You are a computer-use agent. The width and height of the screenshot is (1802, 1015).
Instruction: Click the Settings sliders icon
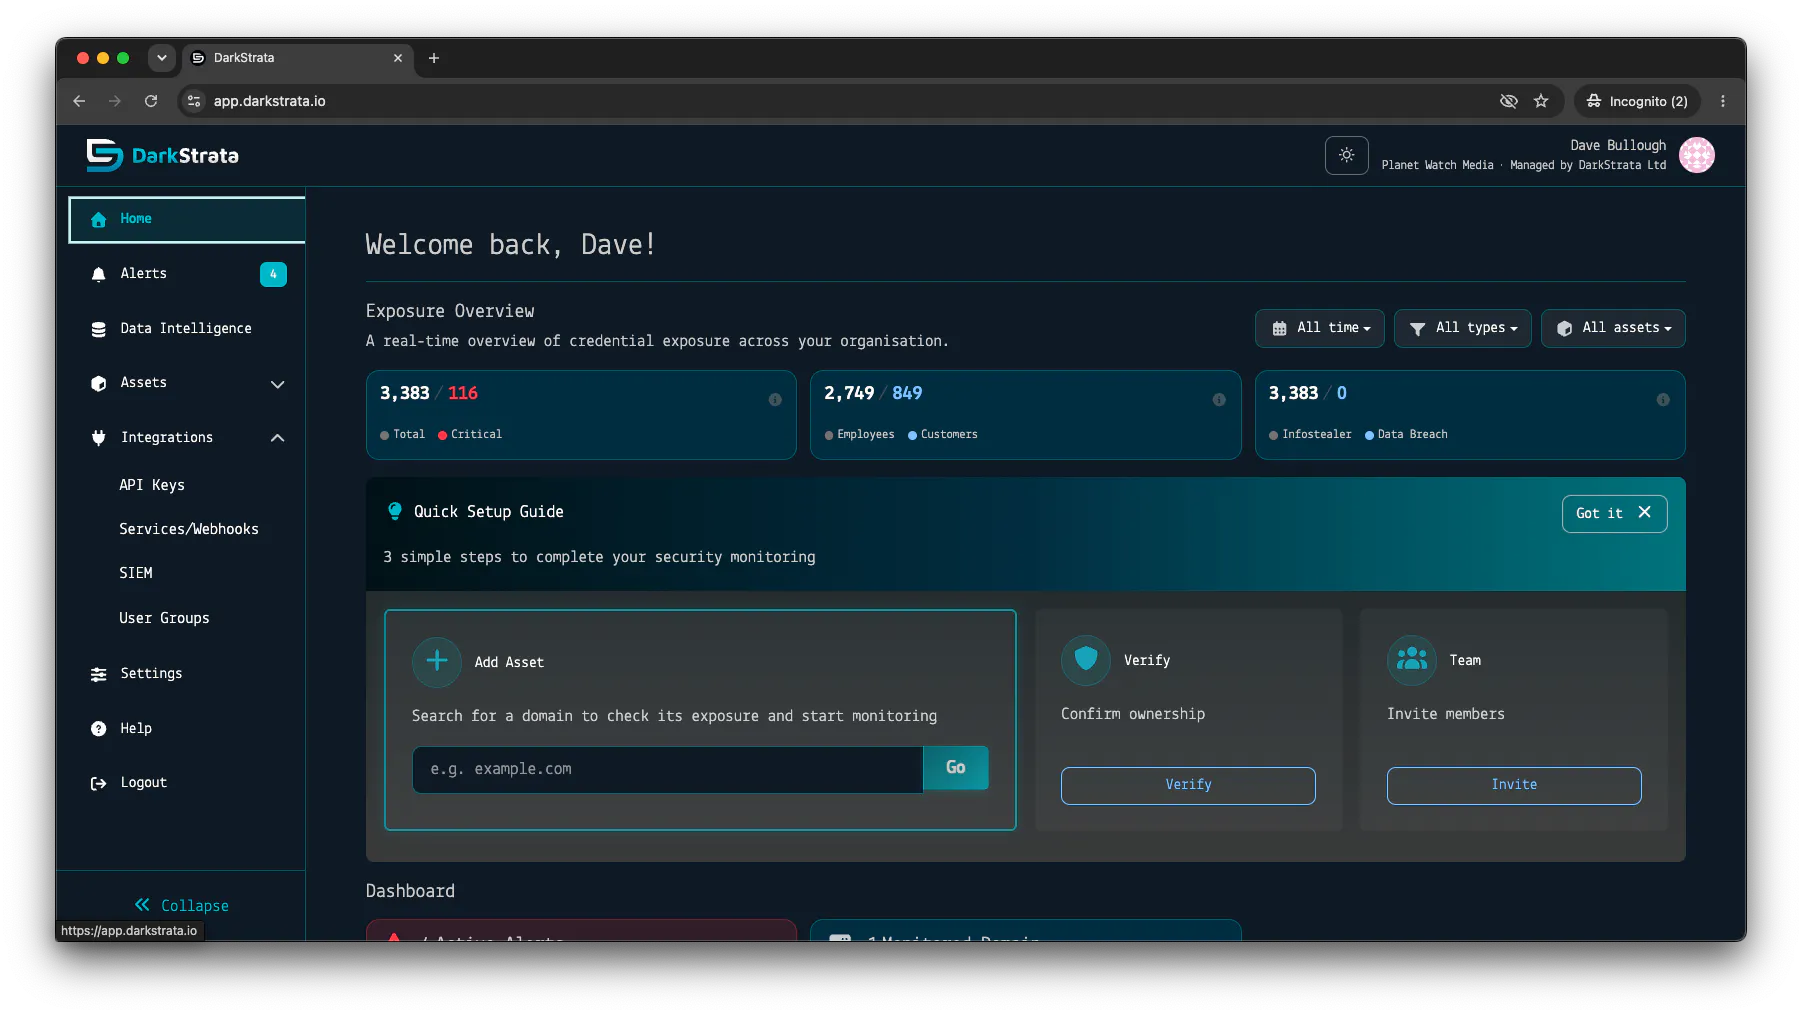pyautogui.click(x=98, y=675)
